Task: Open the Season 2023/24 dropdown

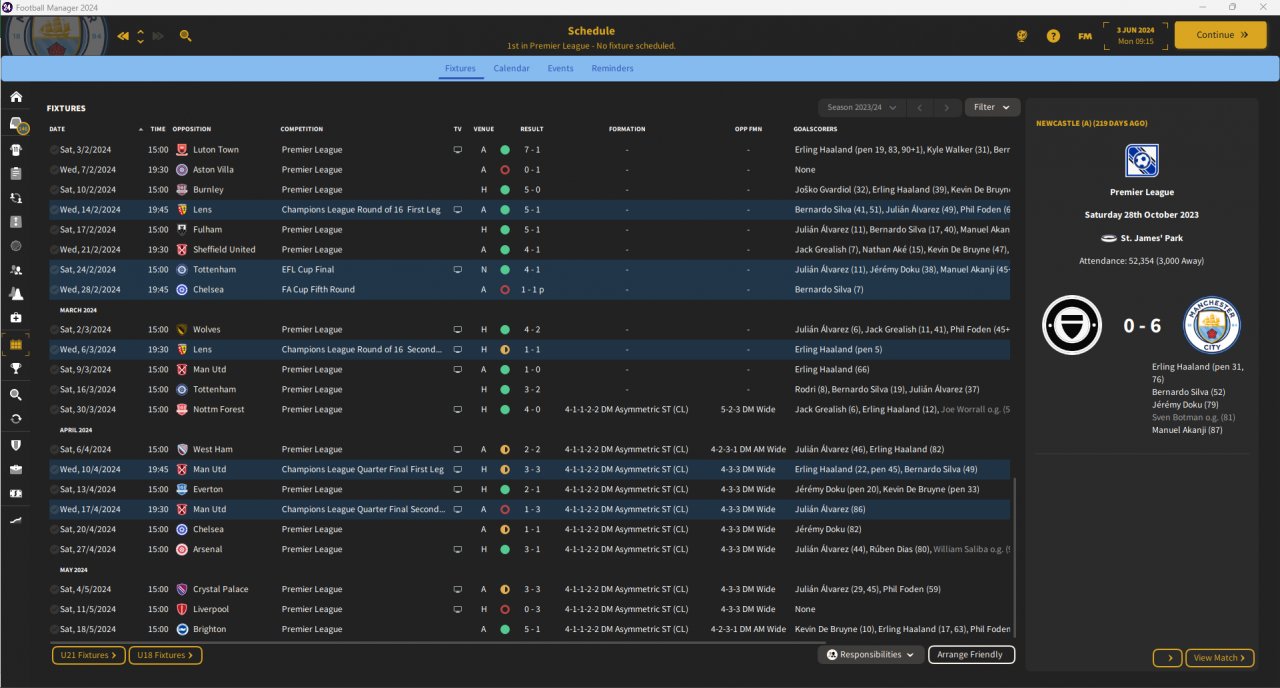Action: pos(862,107)
